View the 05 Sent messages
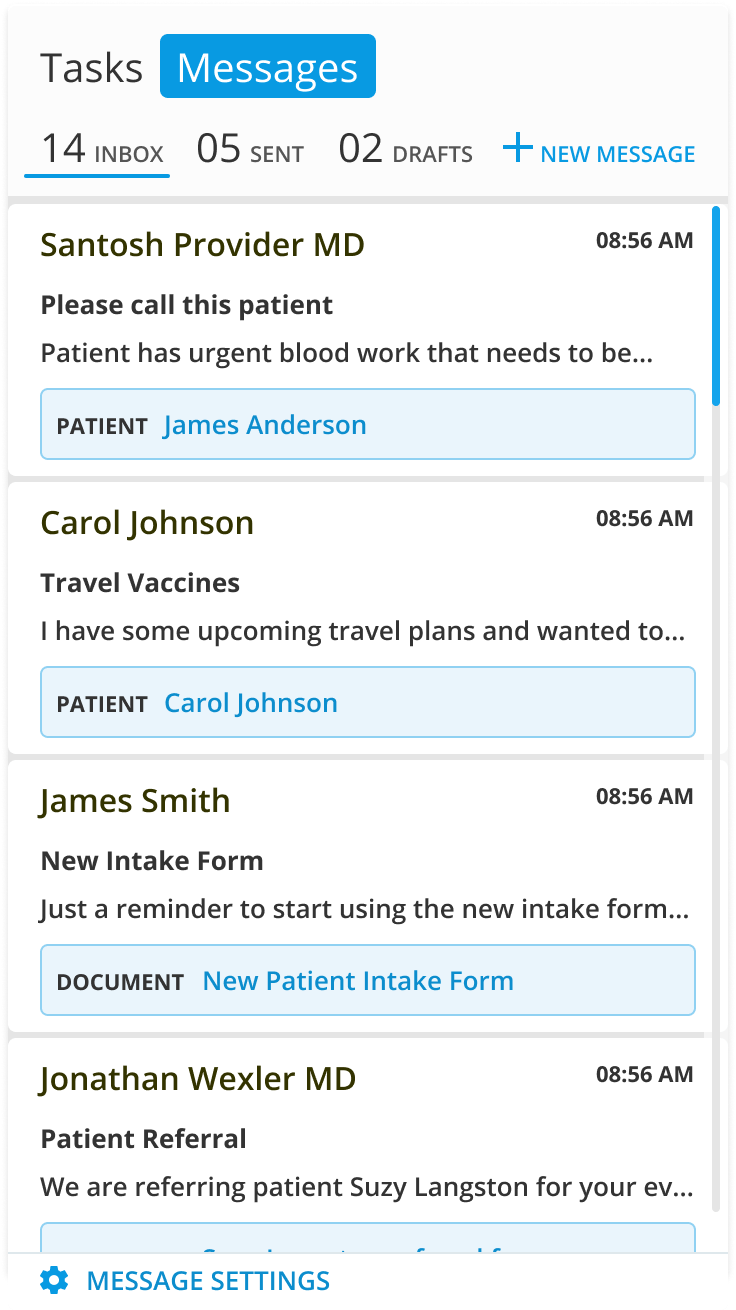 (x=250, y=151)
